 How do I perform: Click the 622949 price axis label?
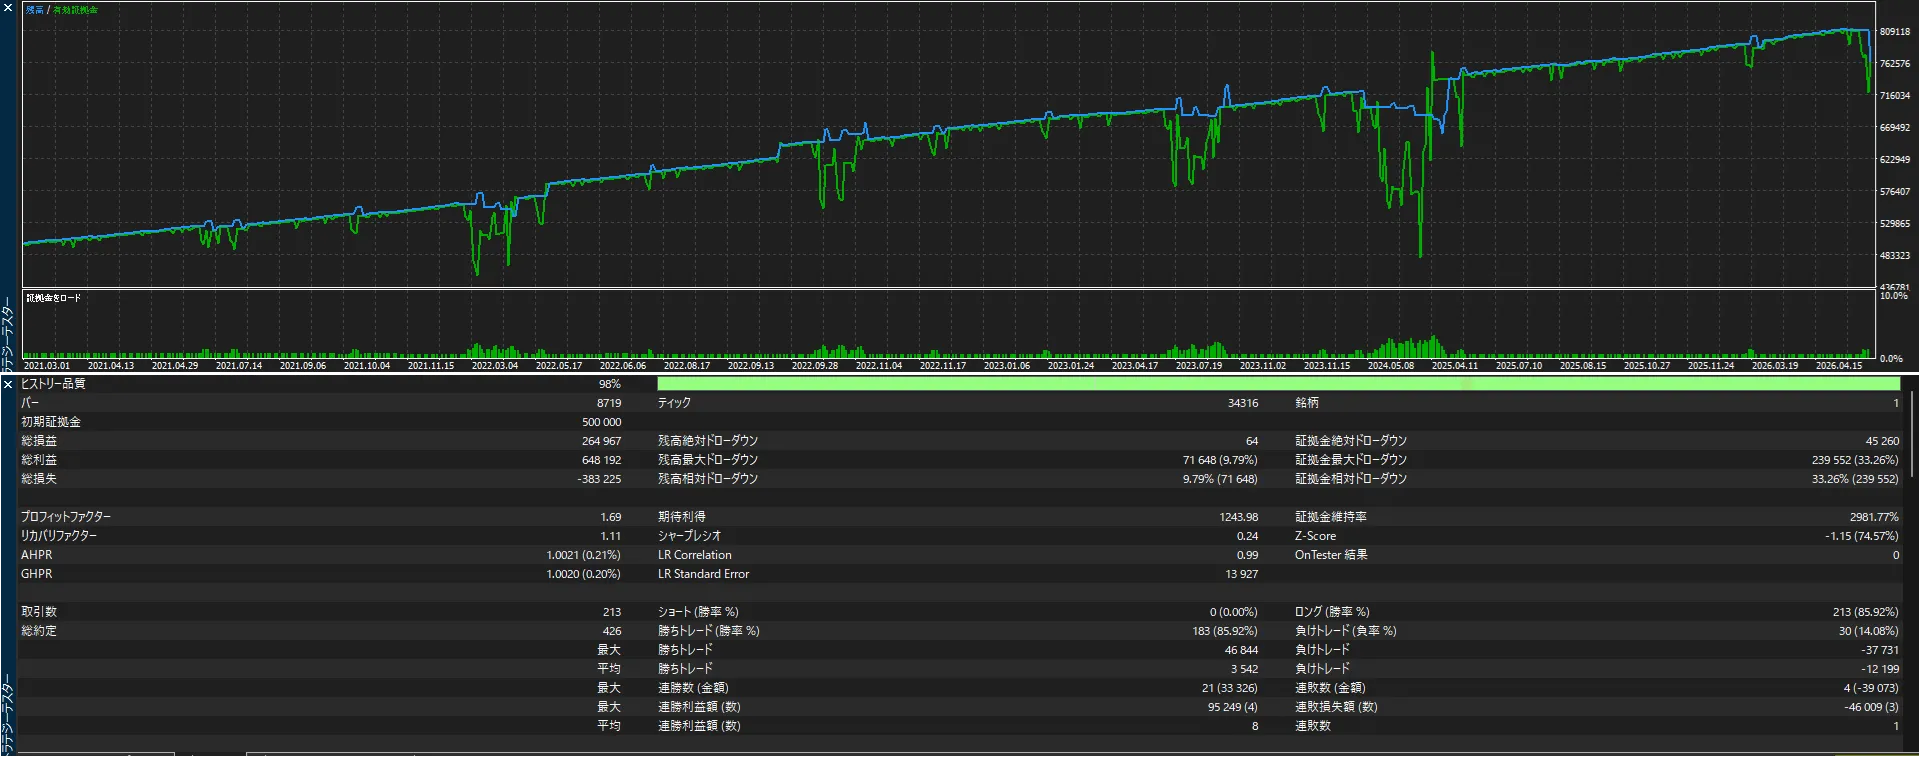1894,160
